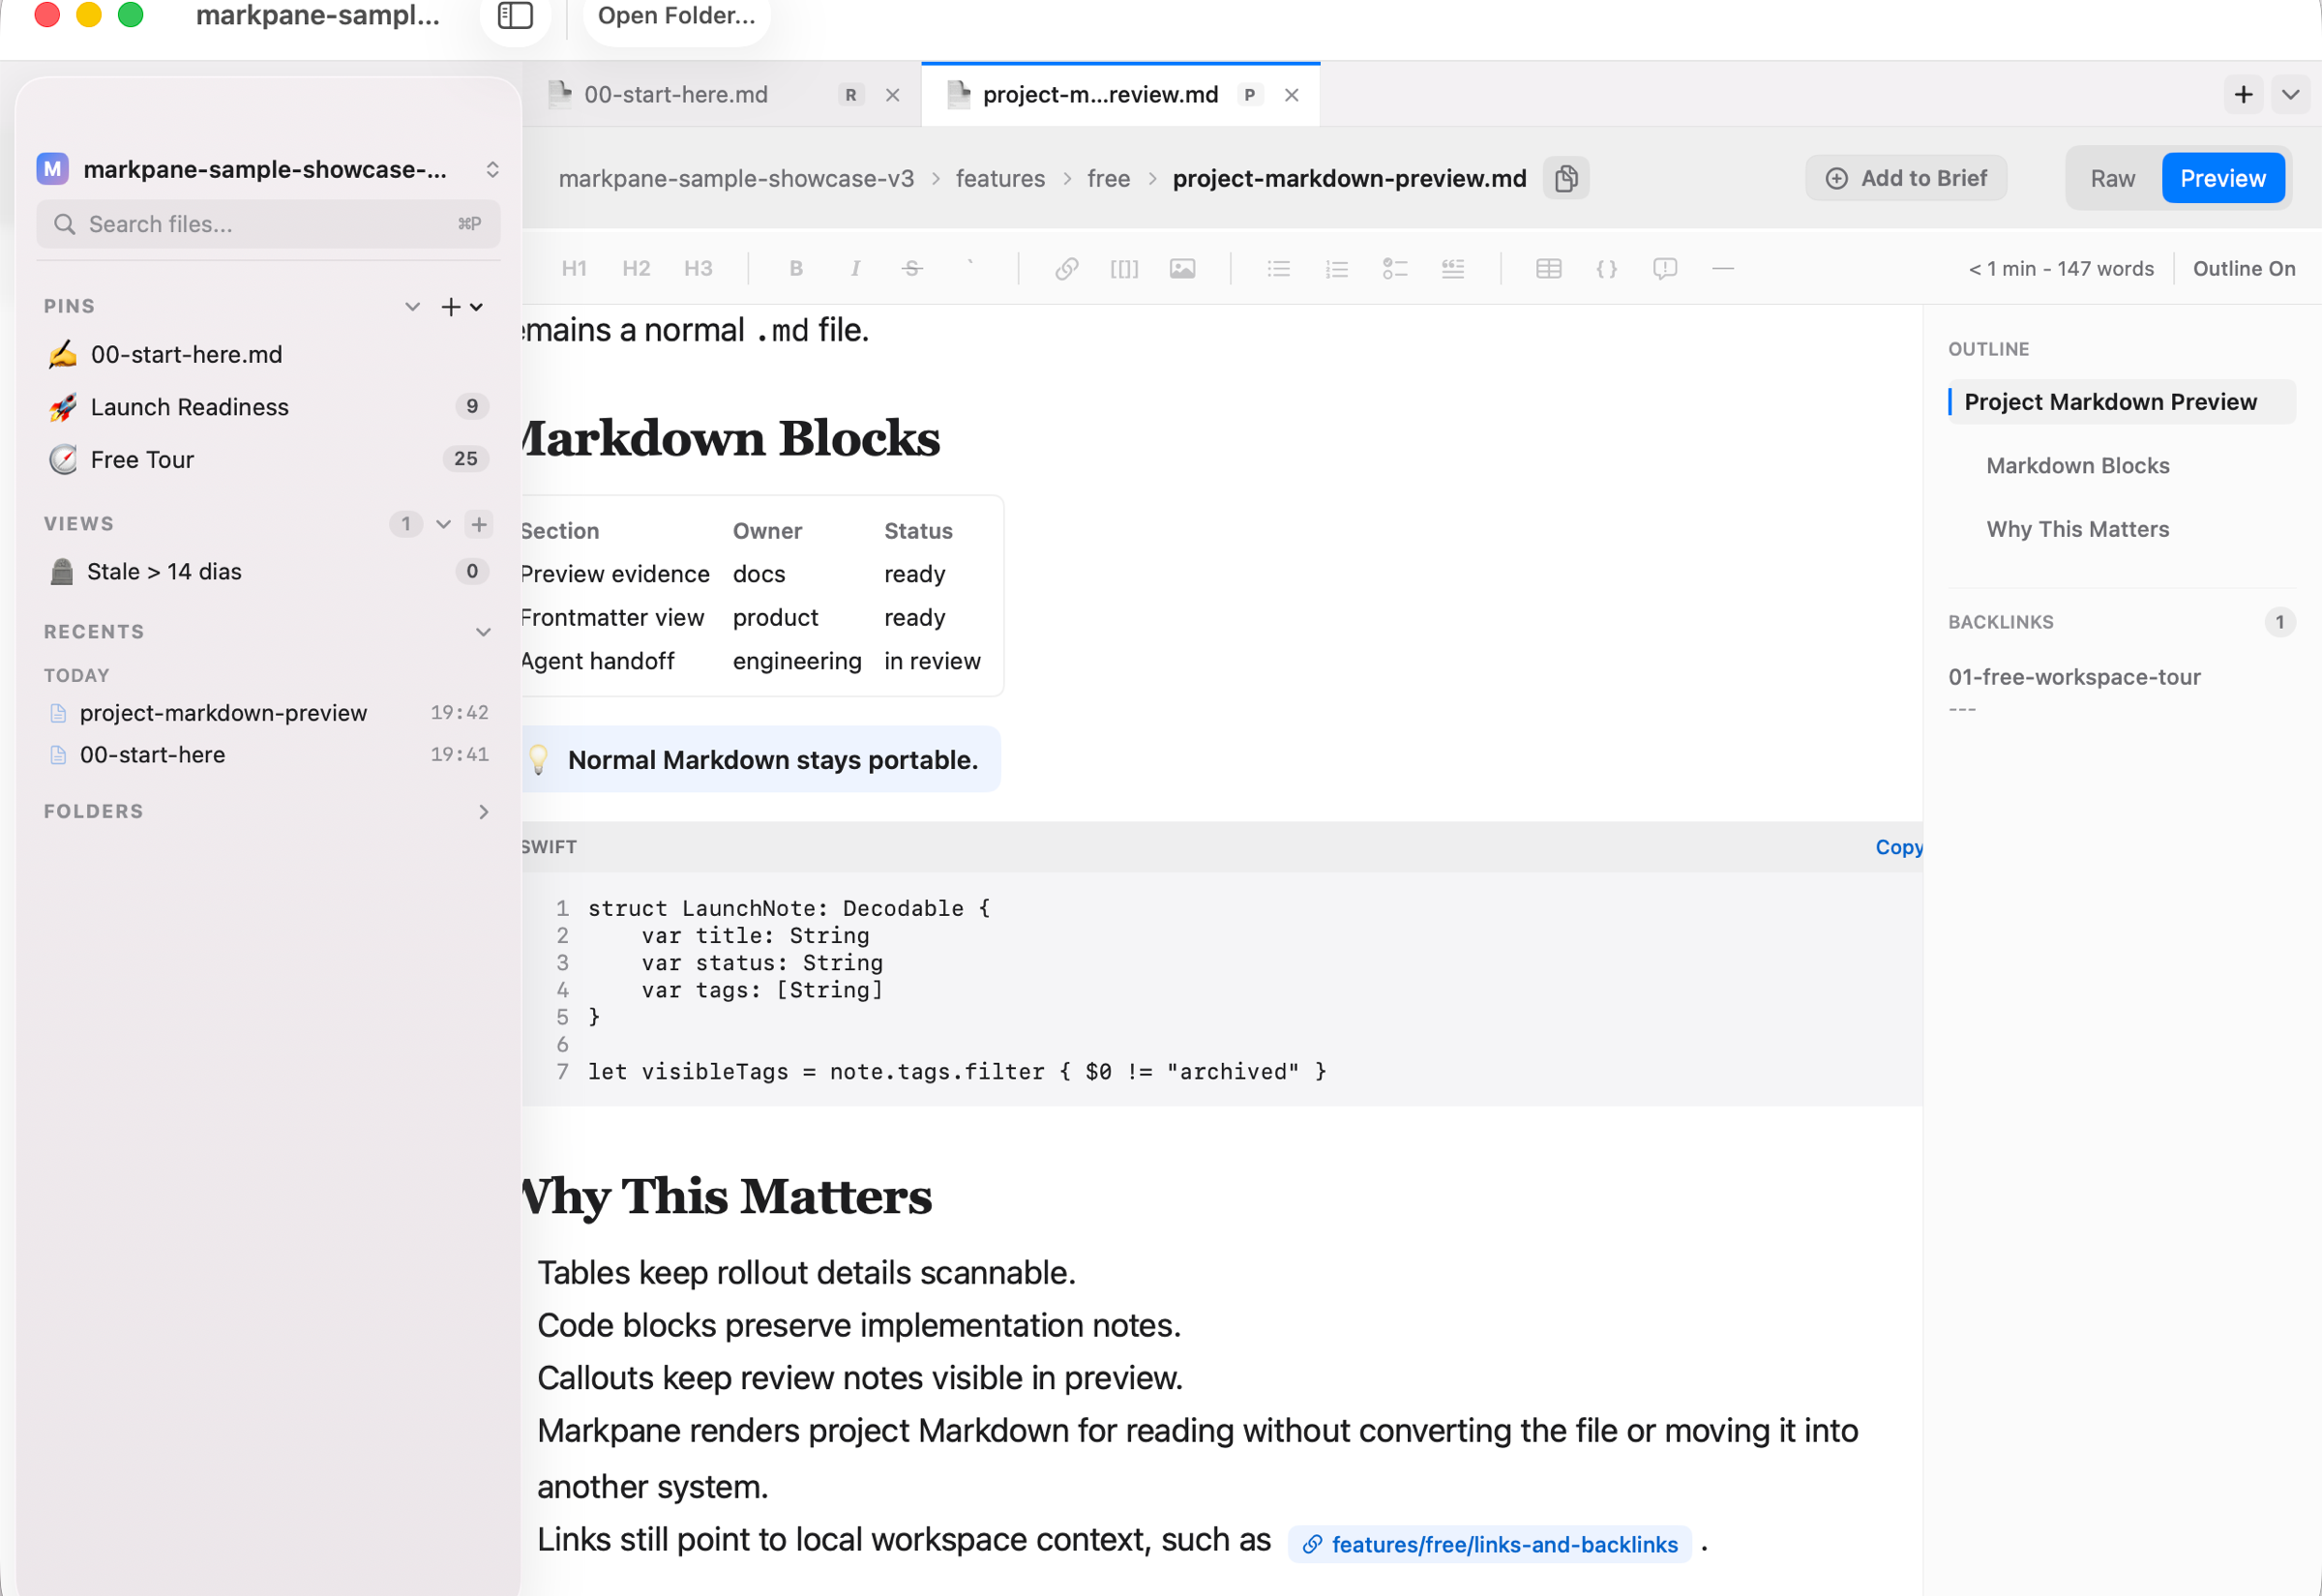Copy the file path from the breadcrumb
This screenshot has height=1596, width=2322.
[1566, 178]
